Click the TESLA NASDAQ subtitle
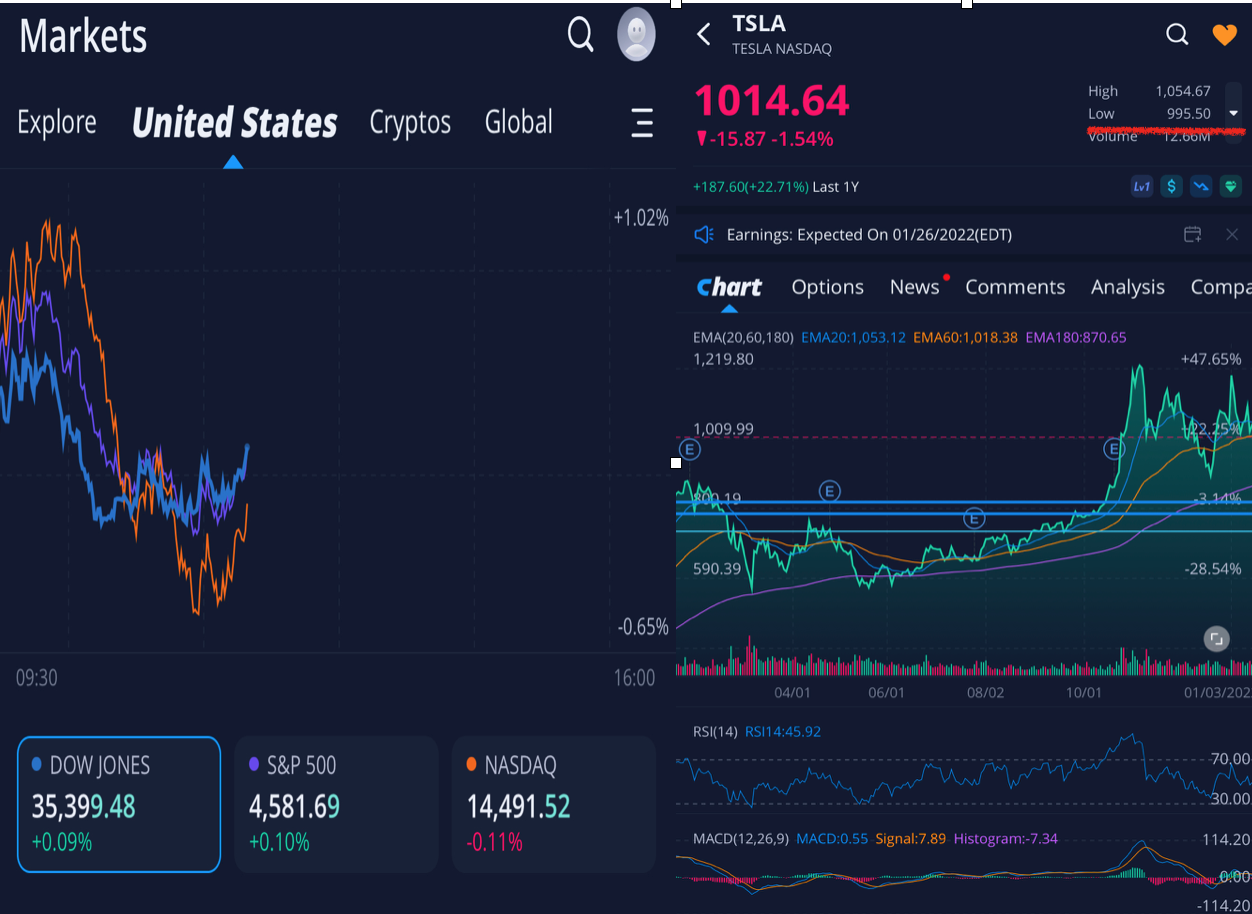The height and width of the screenshot is (914, 1252). pos(782,48)
